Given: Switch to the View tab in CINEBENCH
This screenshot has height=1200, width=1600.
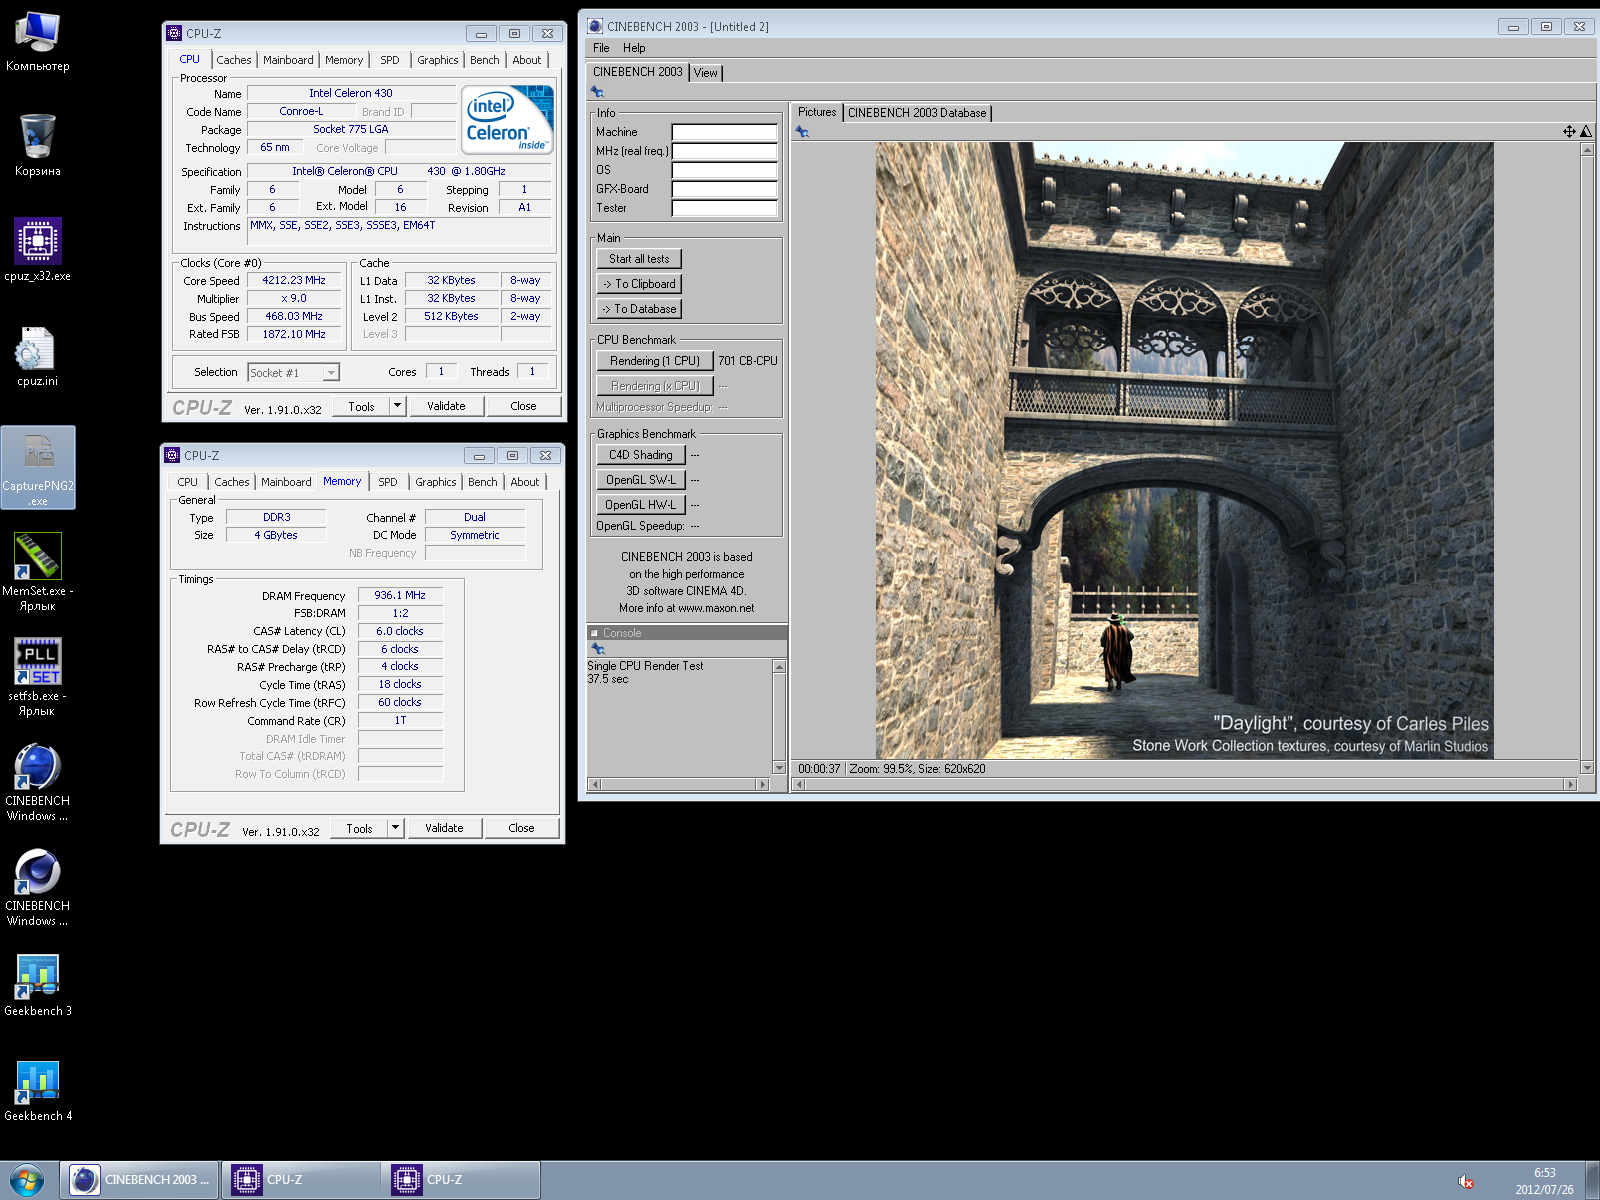Looking at the screenshot, I should click(705, 73).
